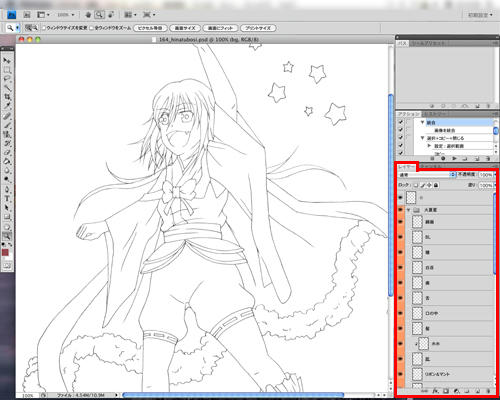Switch to the チャンネル tab
This screenshot has width=500, height=400.
tap(431, 166)
